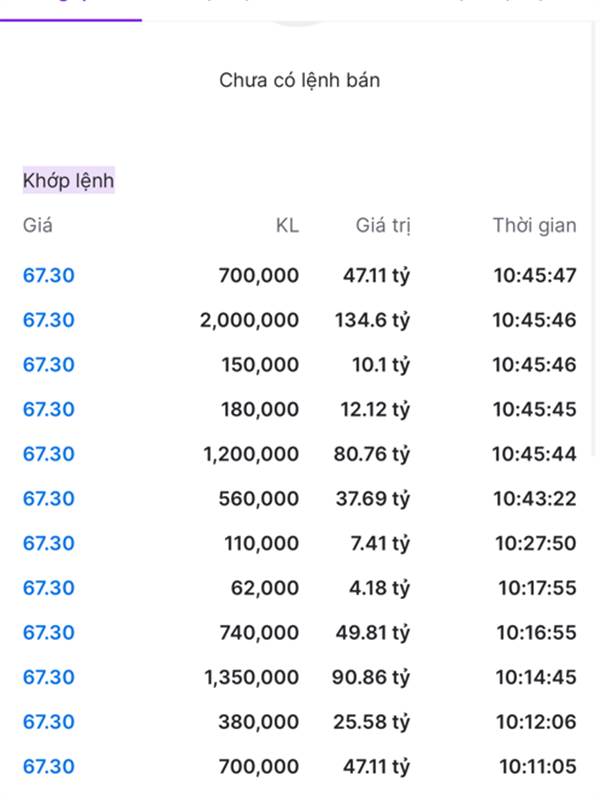Click the Giá trị column header
Image resolution: width=600 pixels, height=800 pixels.
click(383, 225)
